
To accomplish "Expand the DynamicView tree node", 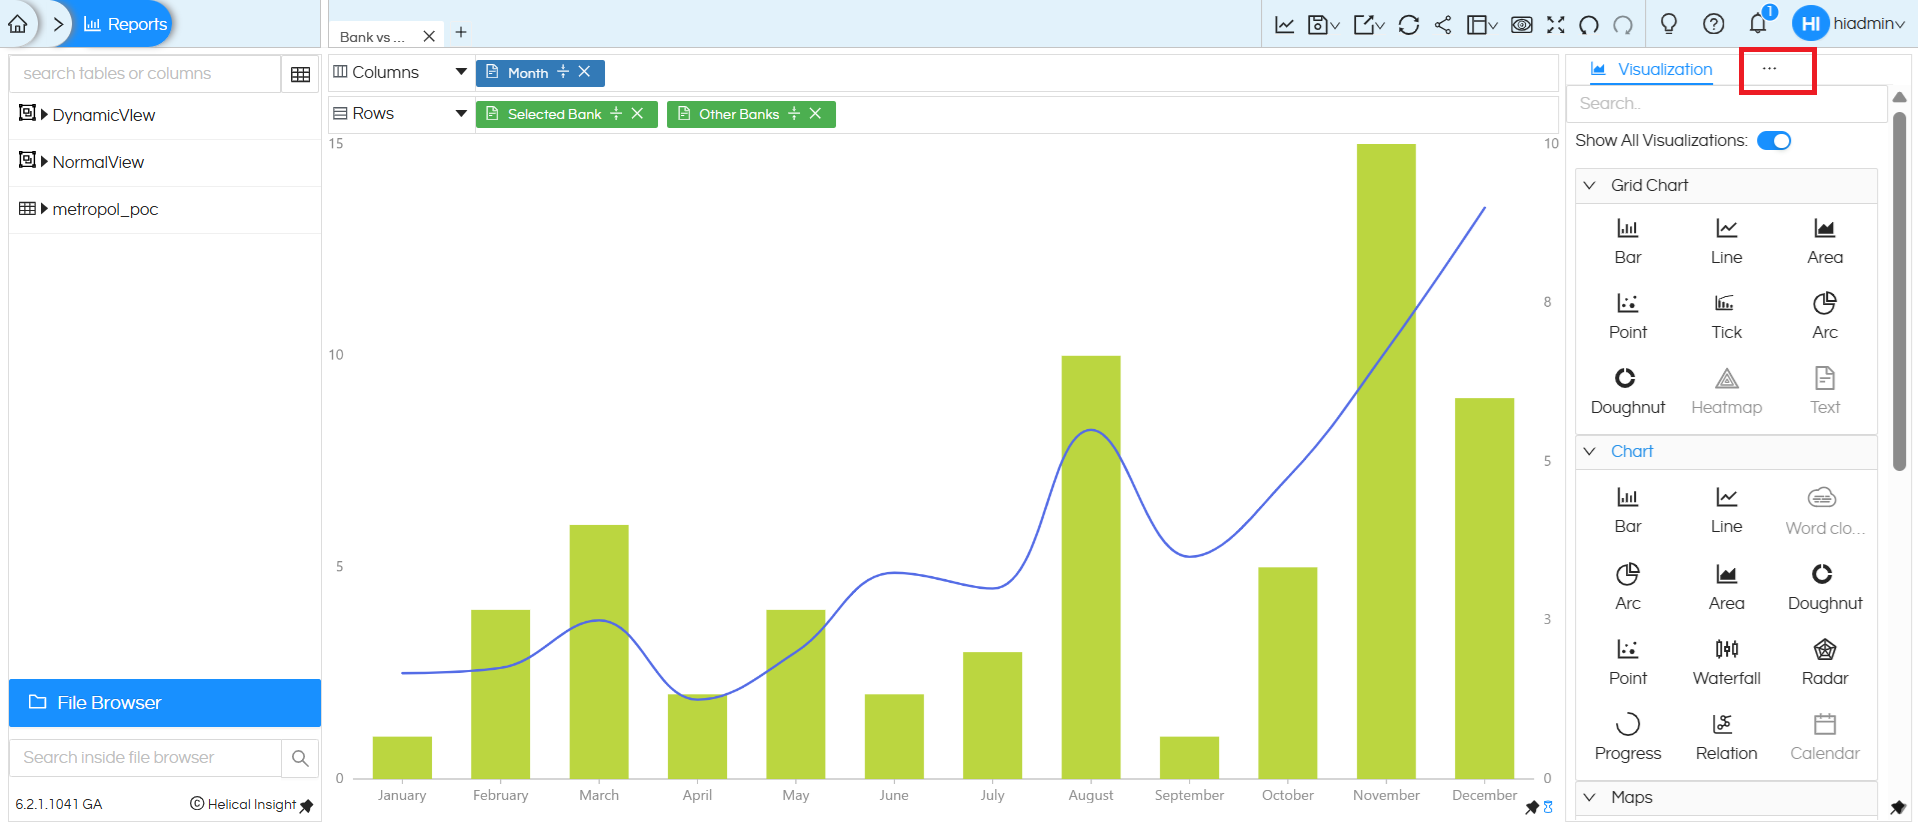I will (x=44, y=115).
